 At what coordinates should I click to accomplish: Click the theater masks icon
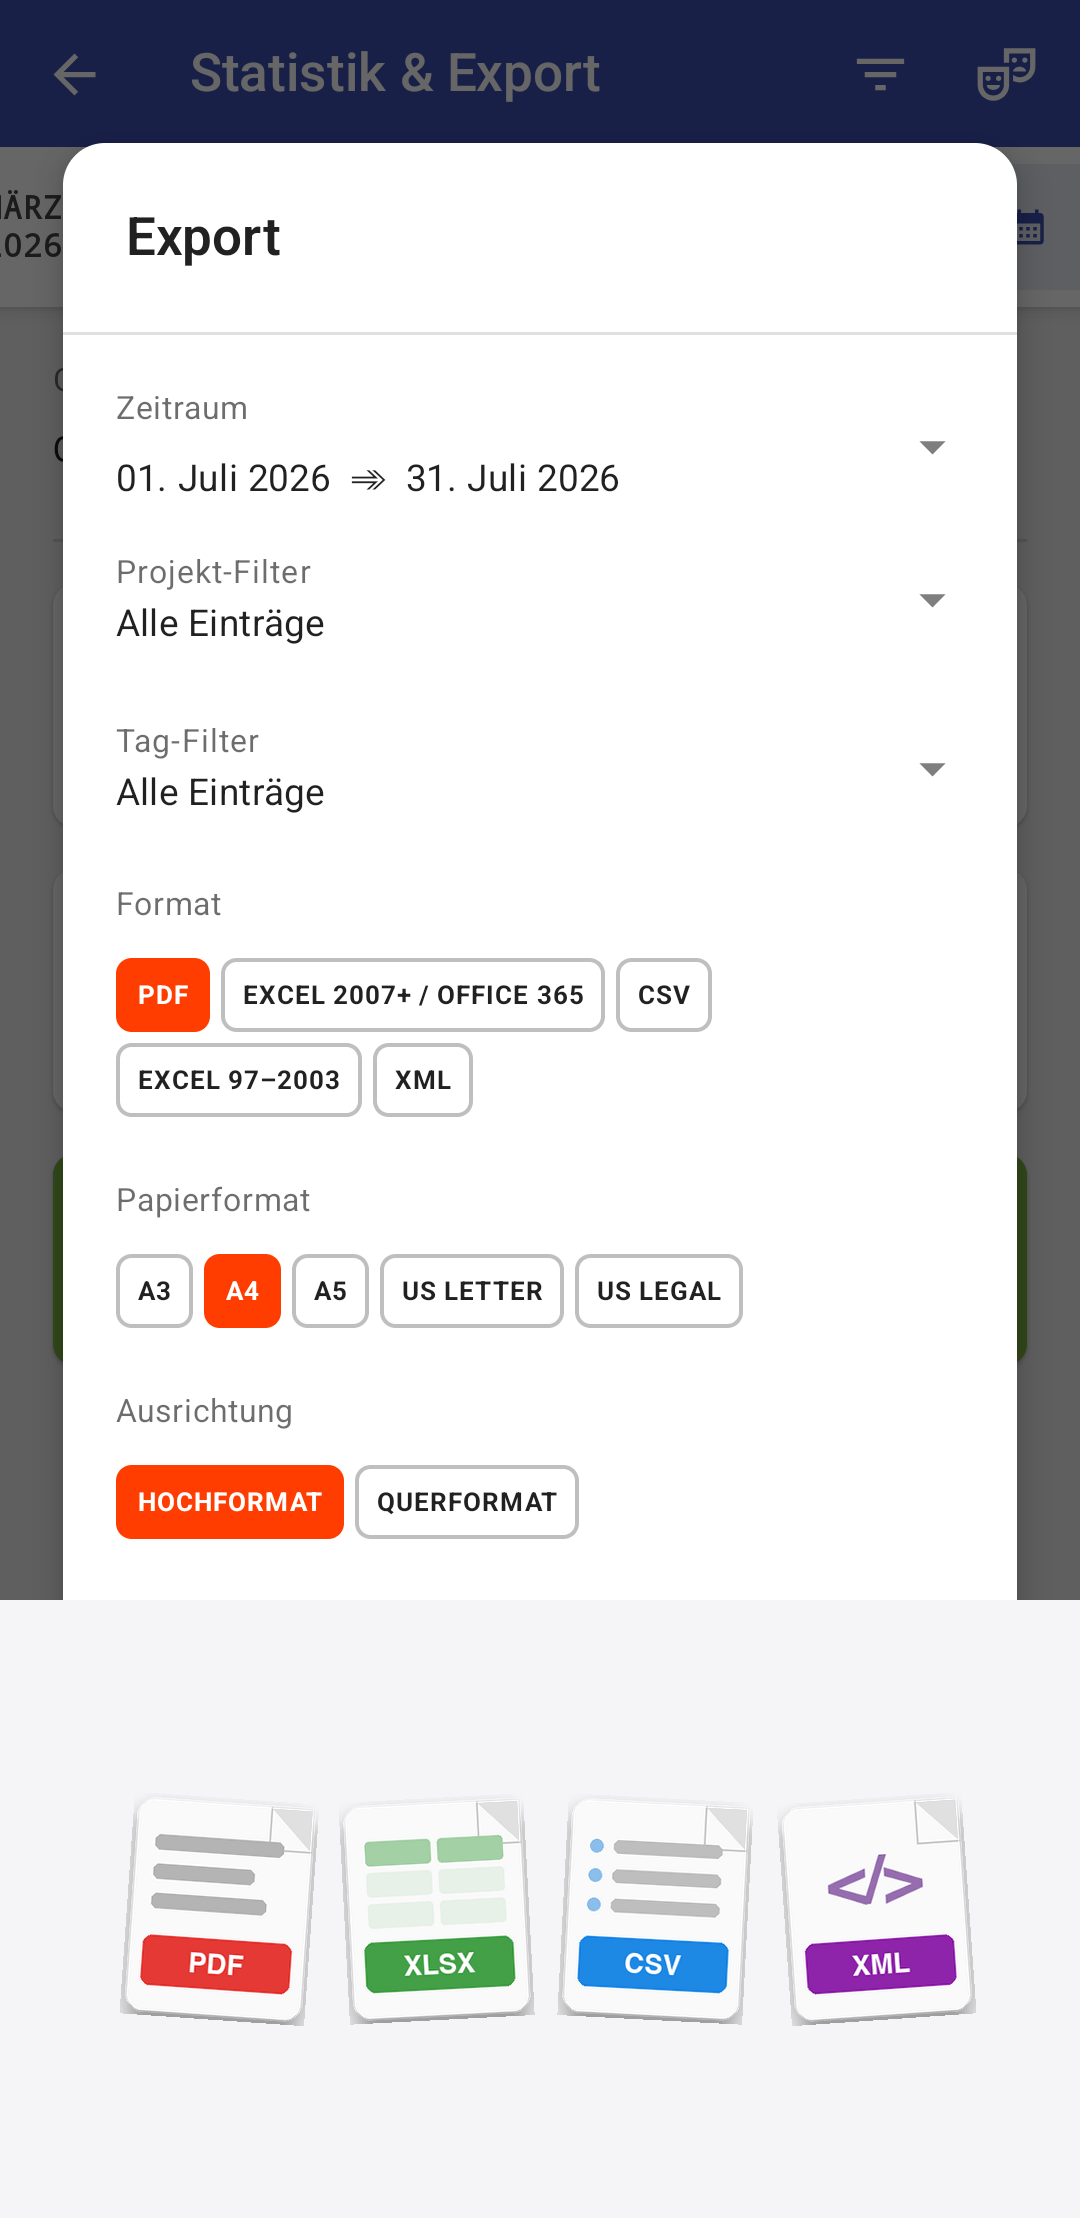[1006, 74]
